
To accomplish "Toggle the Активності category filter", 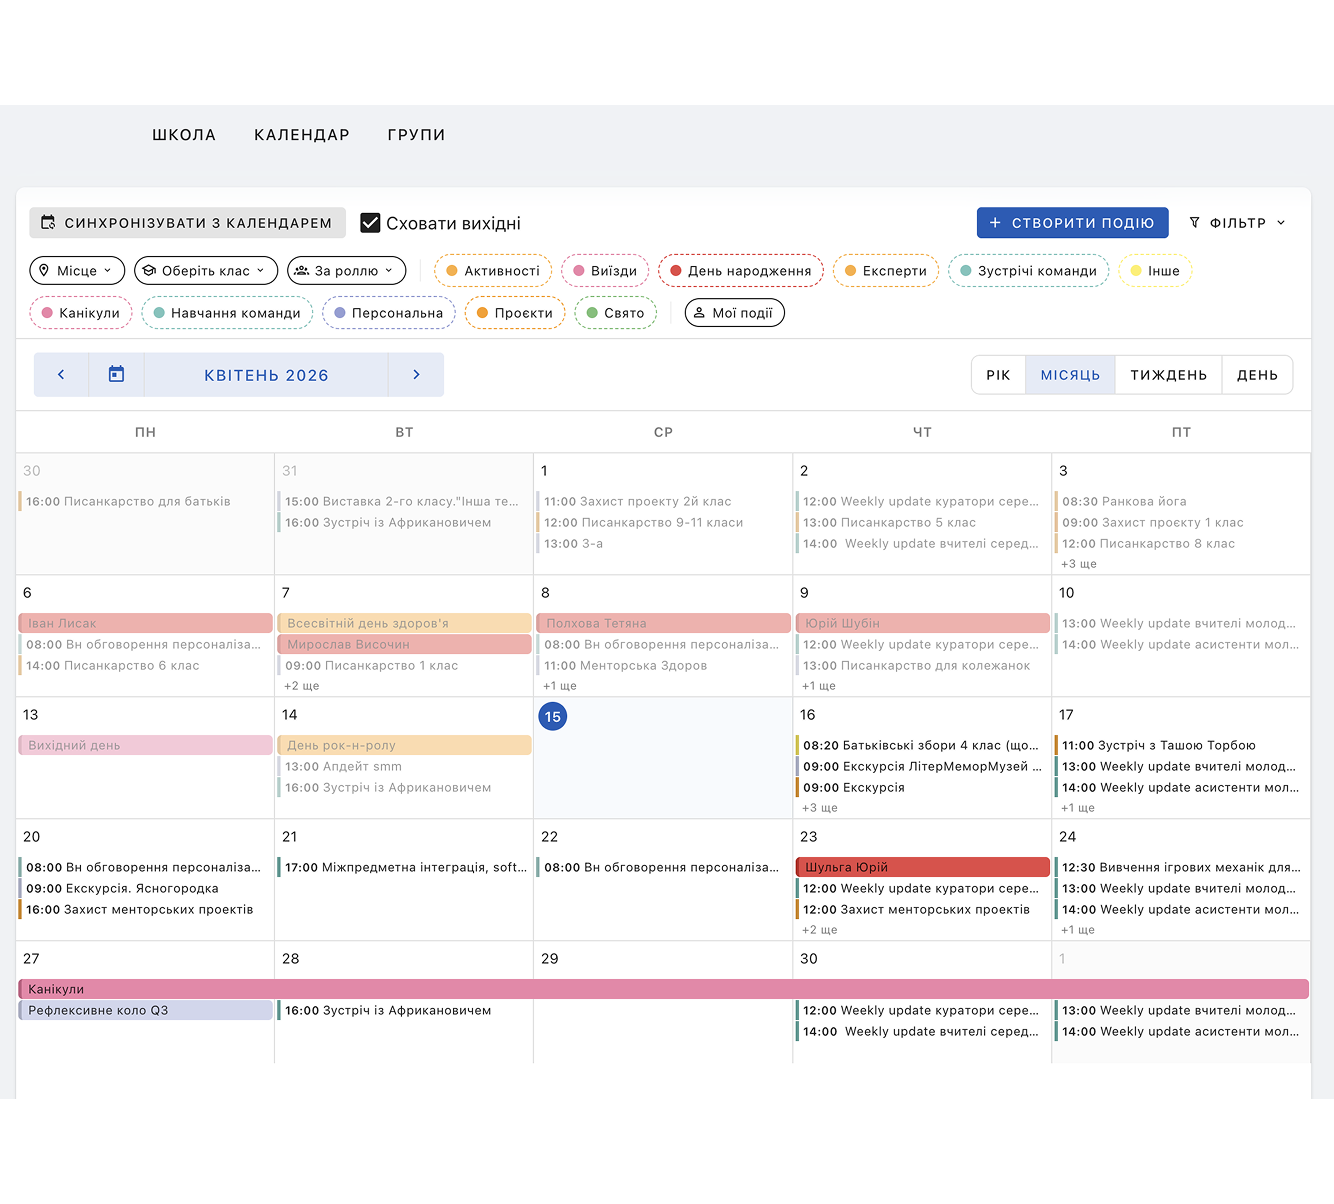I will coord(493,271).
